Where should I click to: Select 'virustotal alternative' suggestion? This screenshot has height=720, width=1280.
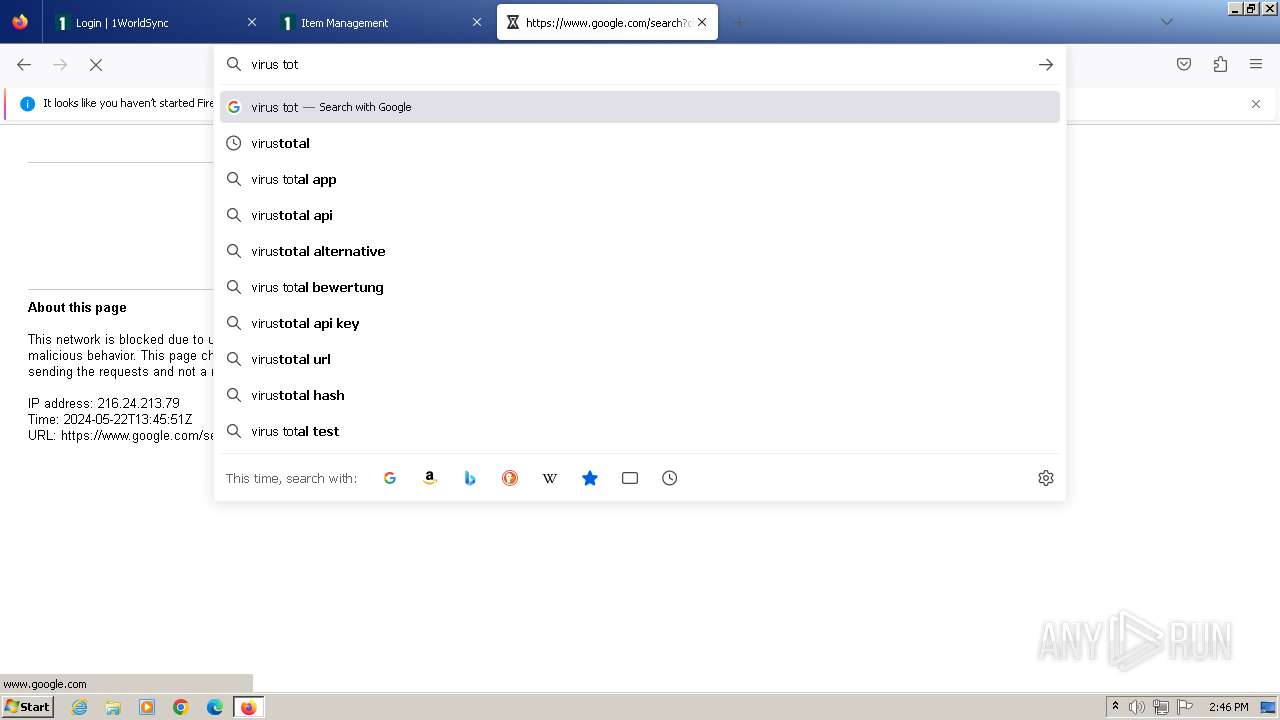coord(640,251)
